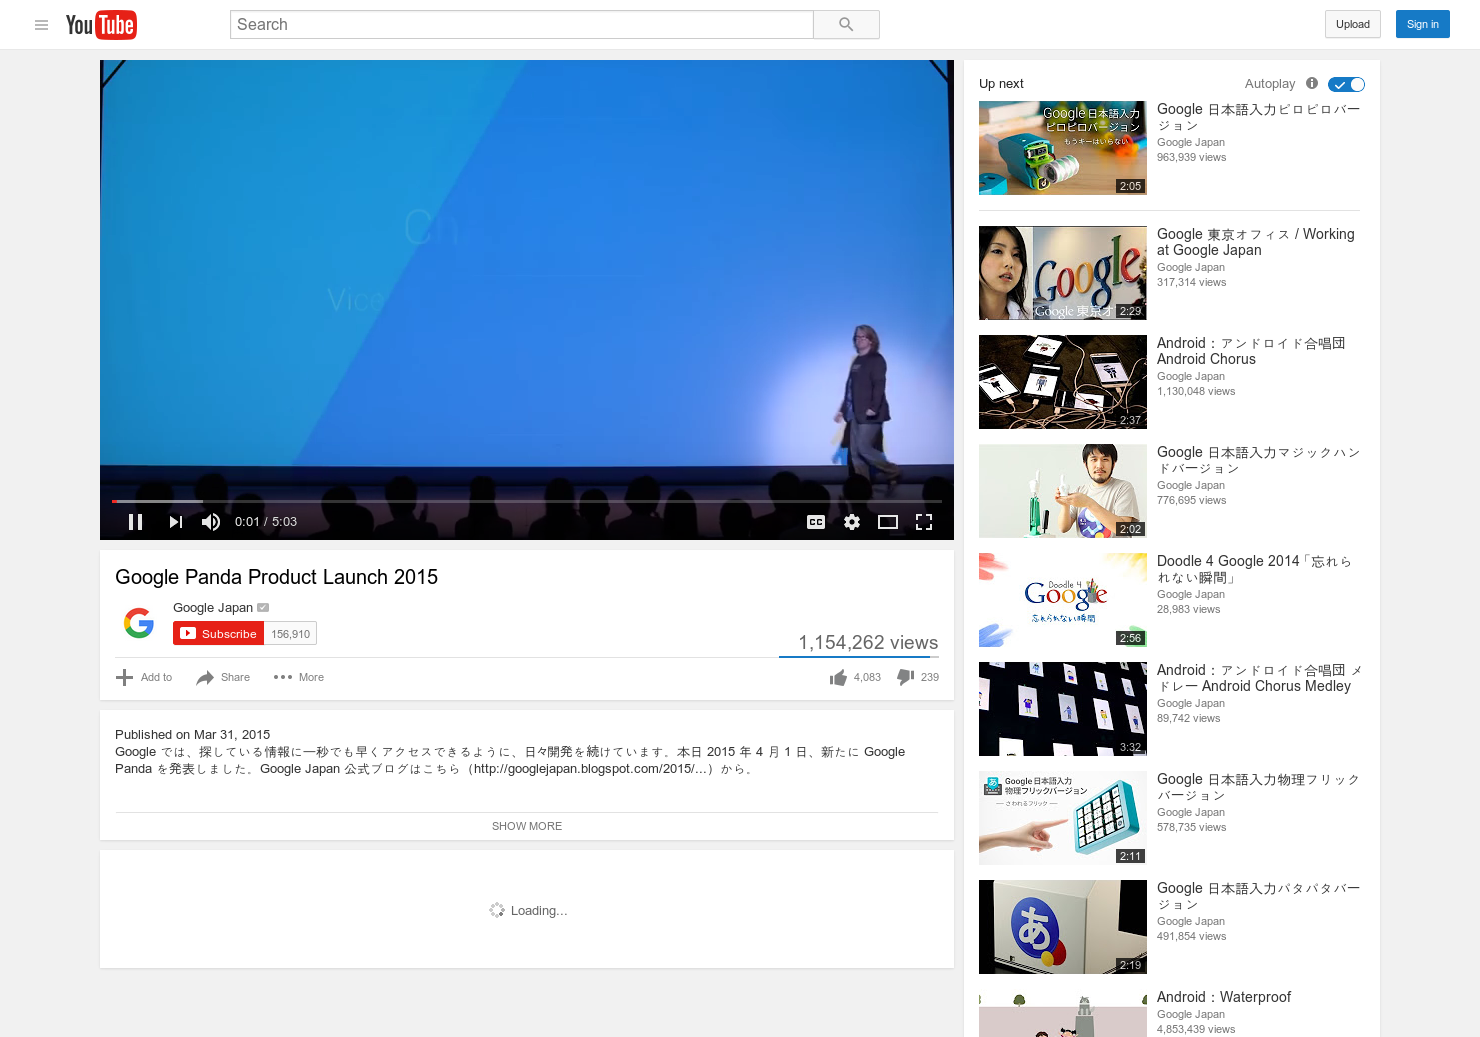This screenshot has width=1480, height=1037.
Task: Click the verified badge next to Google Japan
Action: pyautogui.click(x=263, y=608)
